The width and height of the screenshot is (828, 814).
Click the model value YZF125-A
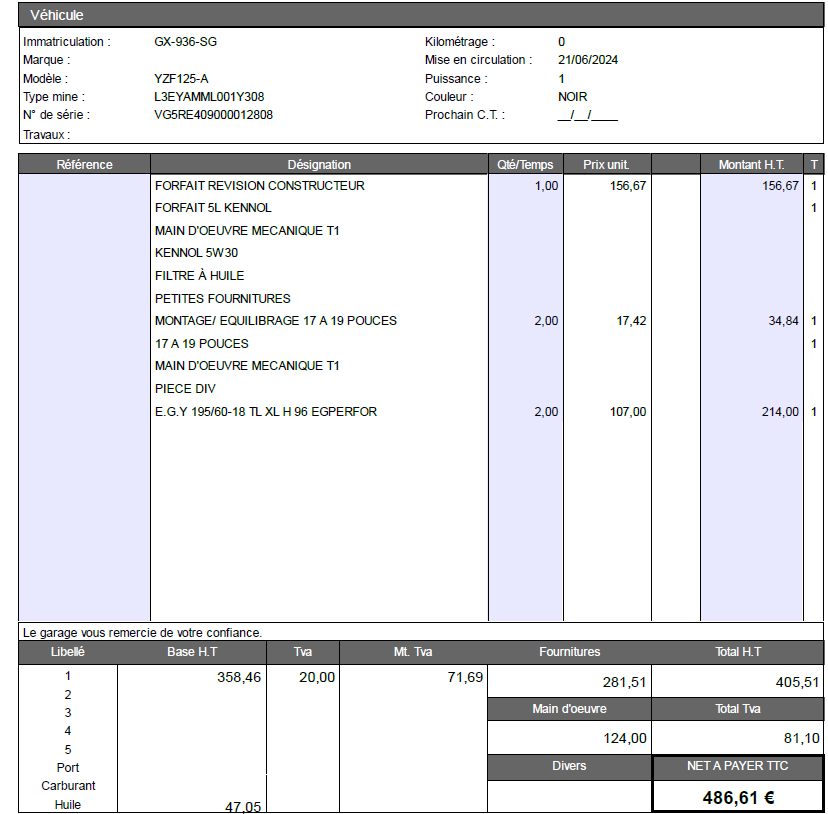pos(181,79)
